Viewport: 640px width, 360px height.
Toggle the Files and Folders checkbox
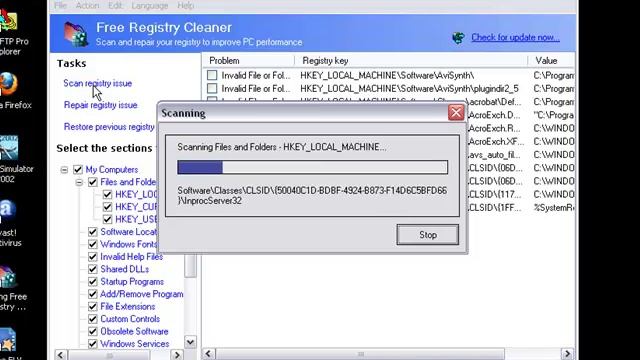coord(93,182)
